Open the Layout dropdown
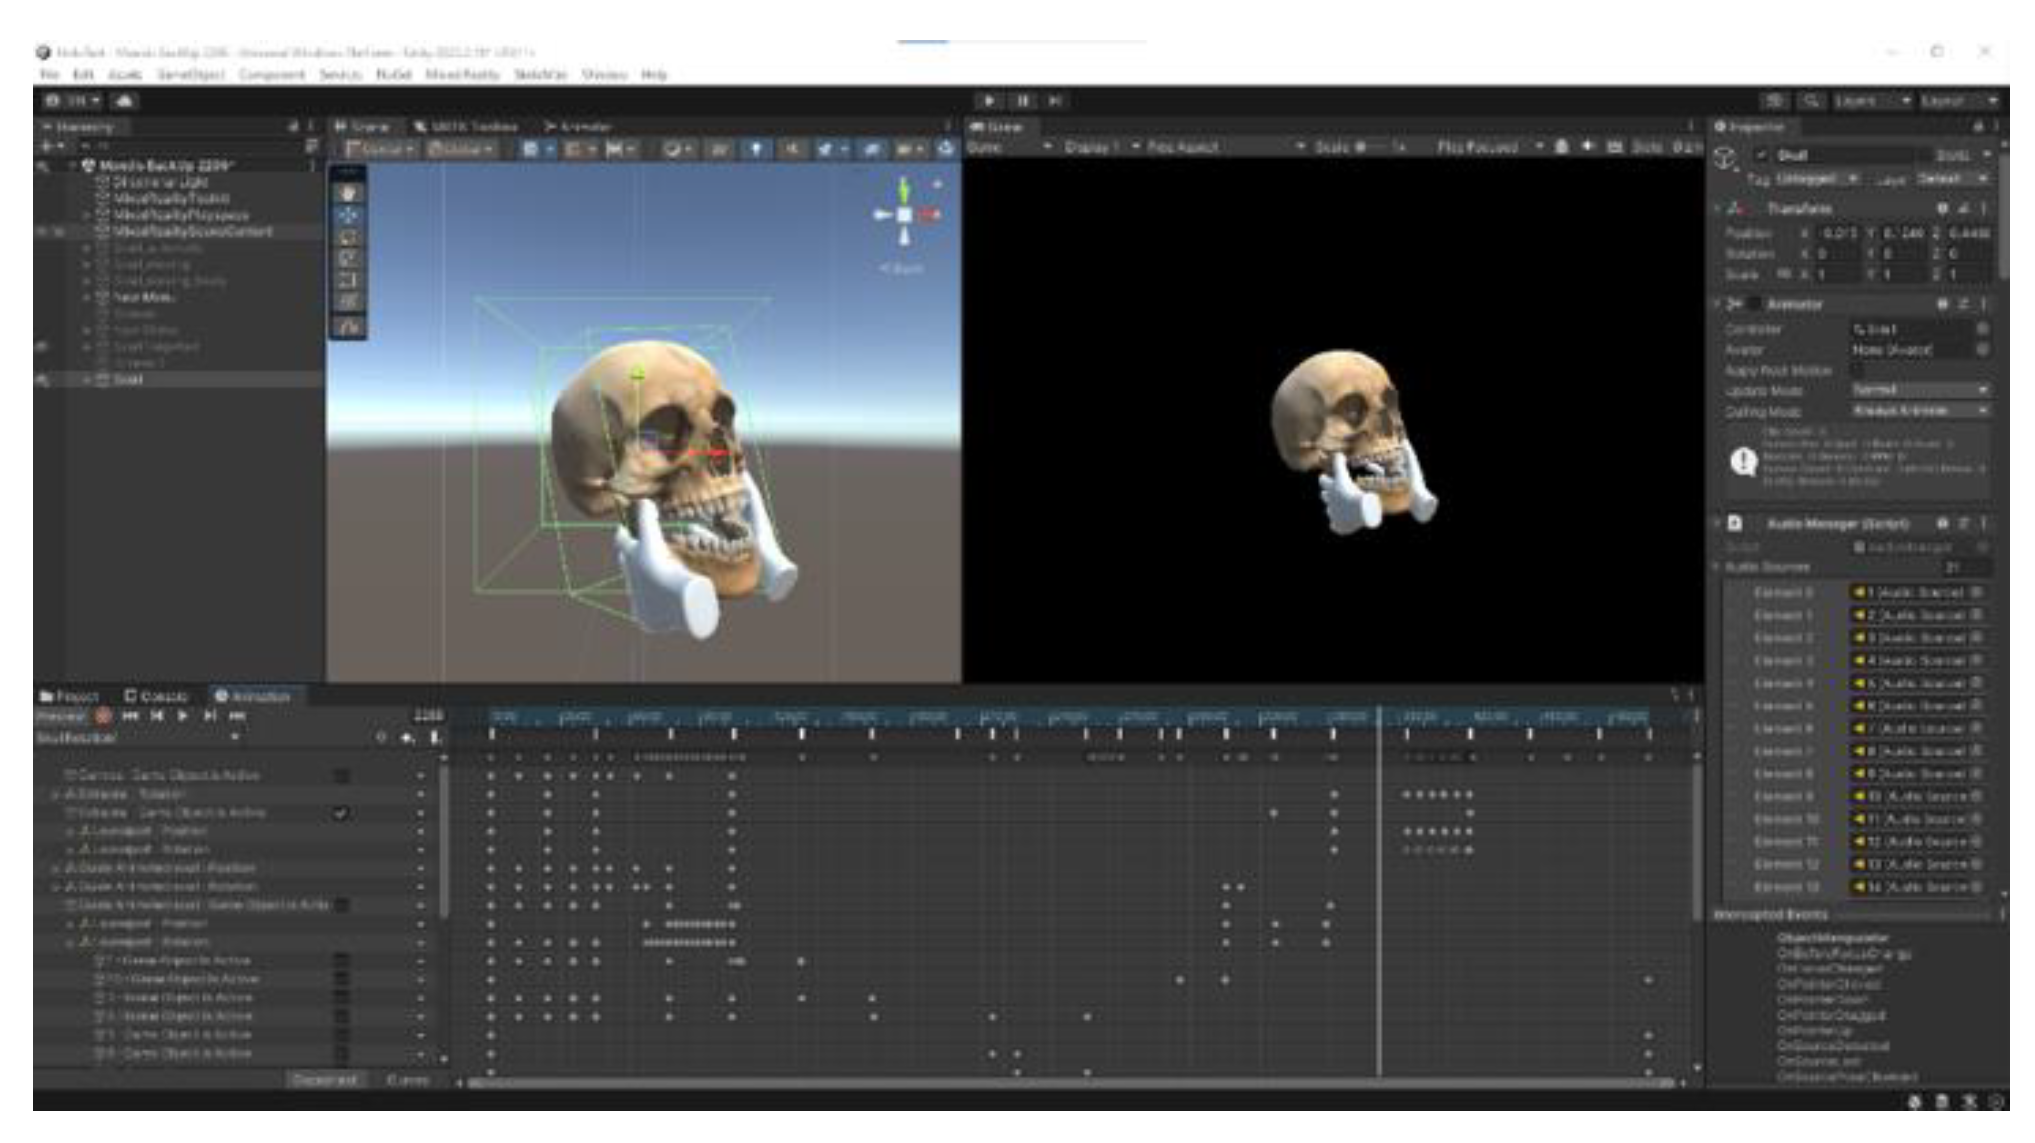 click(x=1958, y=100)
